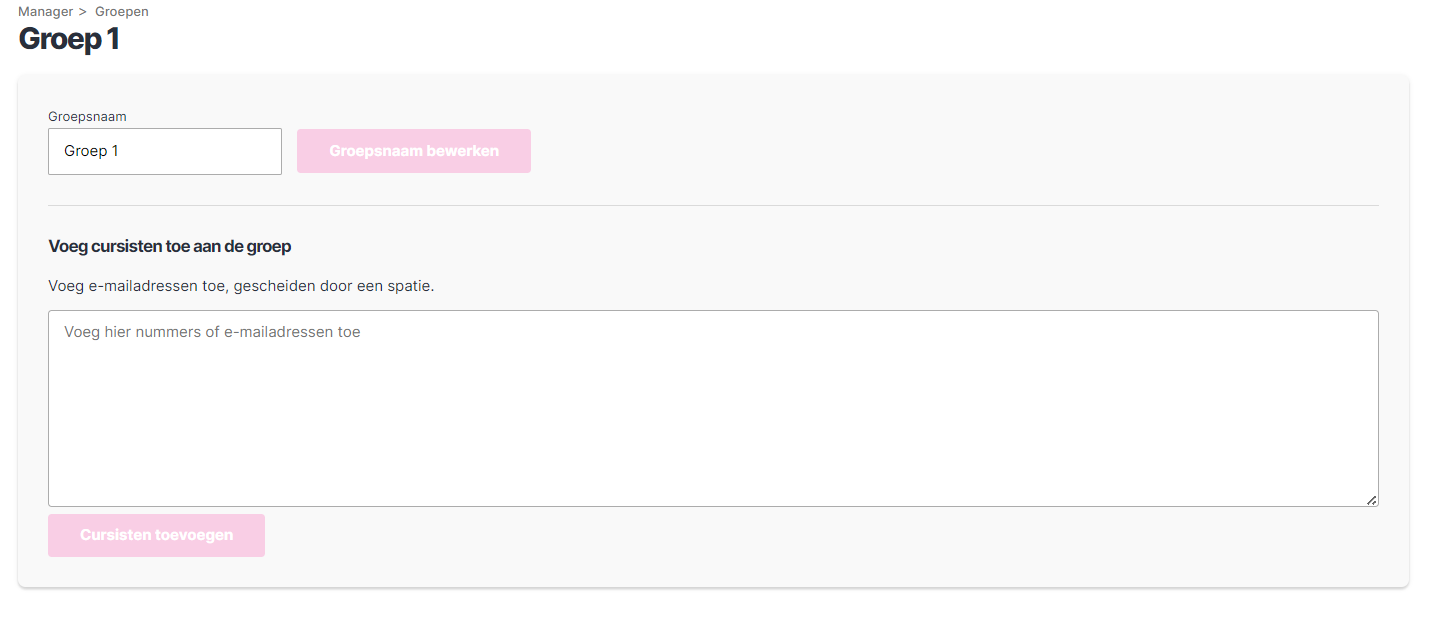The height and width of the screenshot is (625, 1447).
Task: Open the Groepen breadcrumb link
Action: [122, 12]
